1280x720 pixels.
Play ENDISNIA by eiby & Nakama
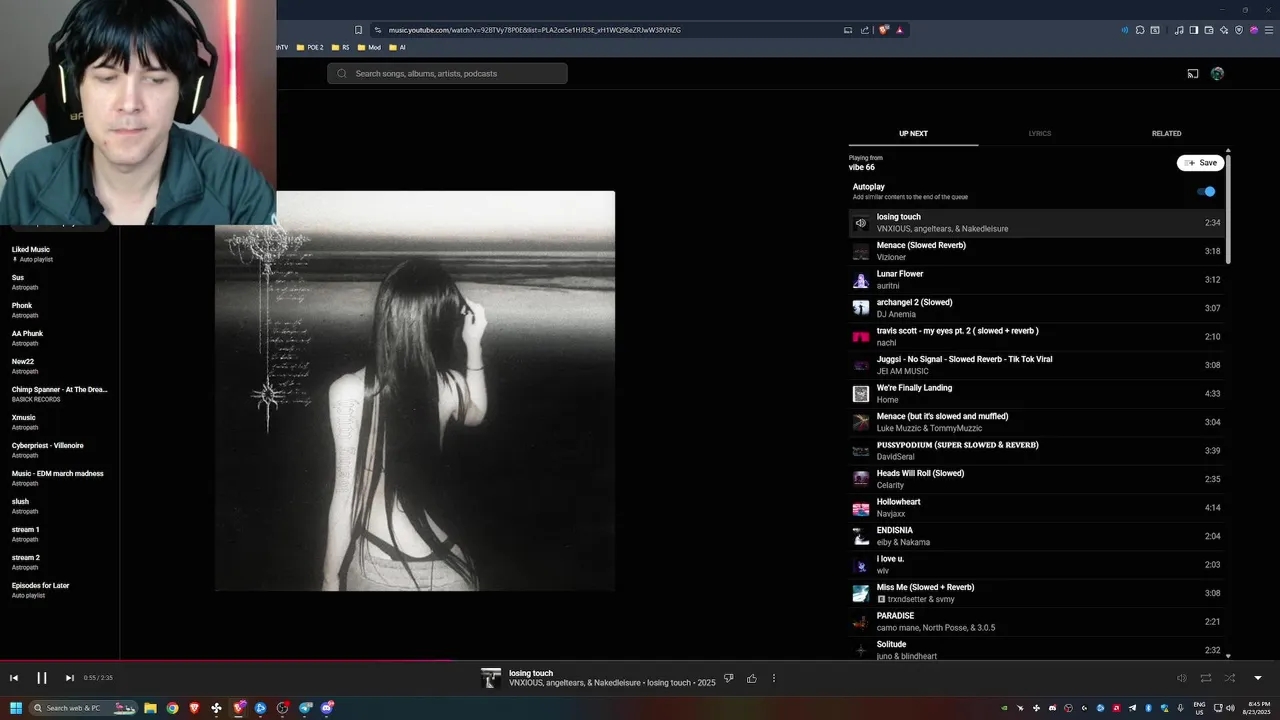(x=1035, y=536)
